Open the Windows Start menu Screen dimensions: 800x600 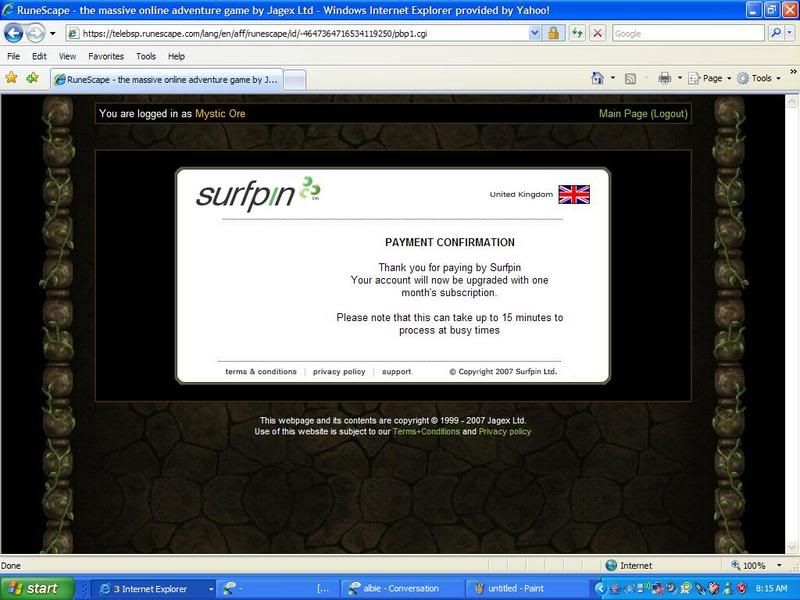coord(37,588)
